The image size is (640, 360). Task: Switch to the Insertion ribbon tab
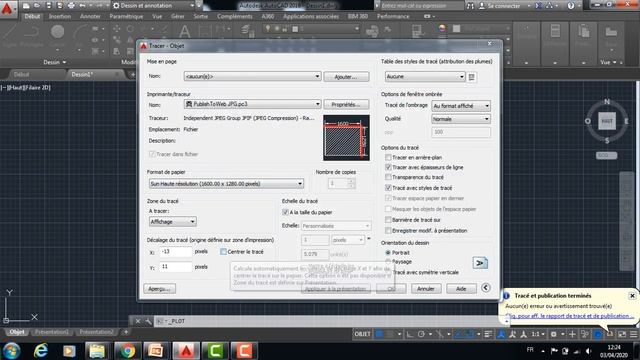coord(60,17)
